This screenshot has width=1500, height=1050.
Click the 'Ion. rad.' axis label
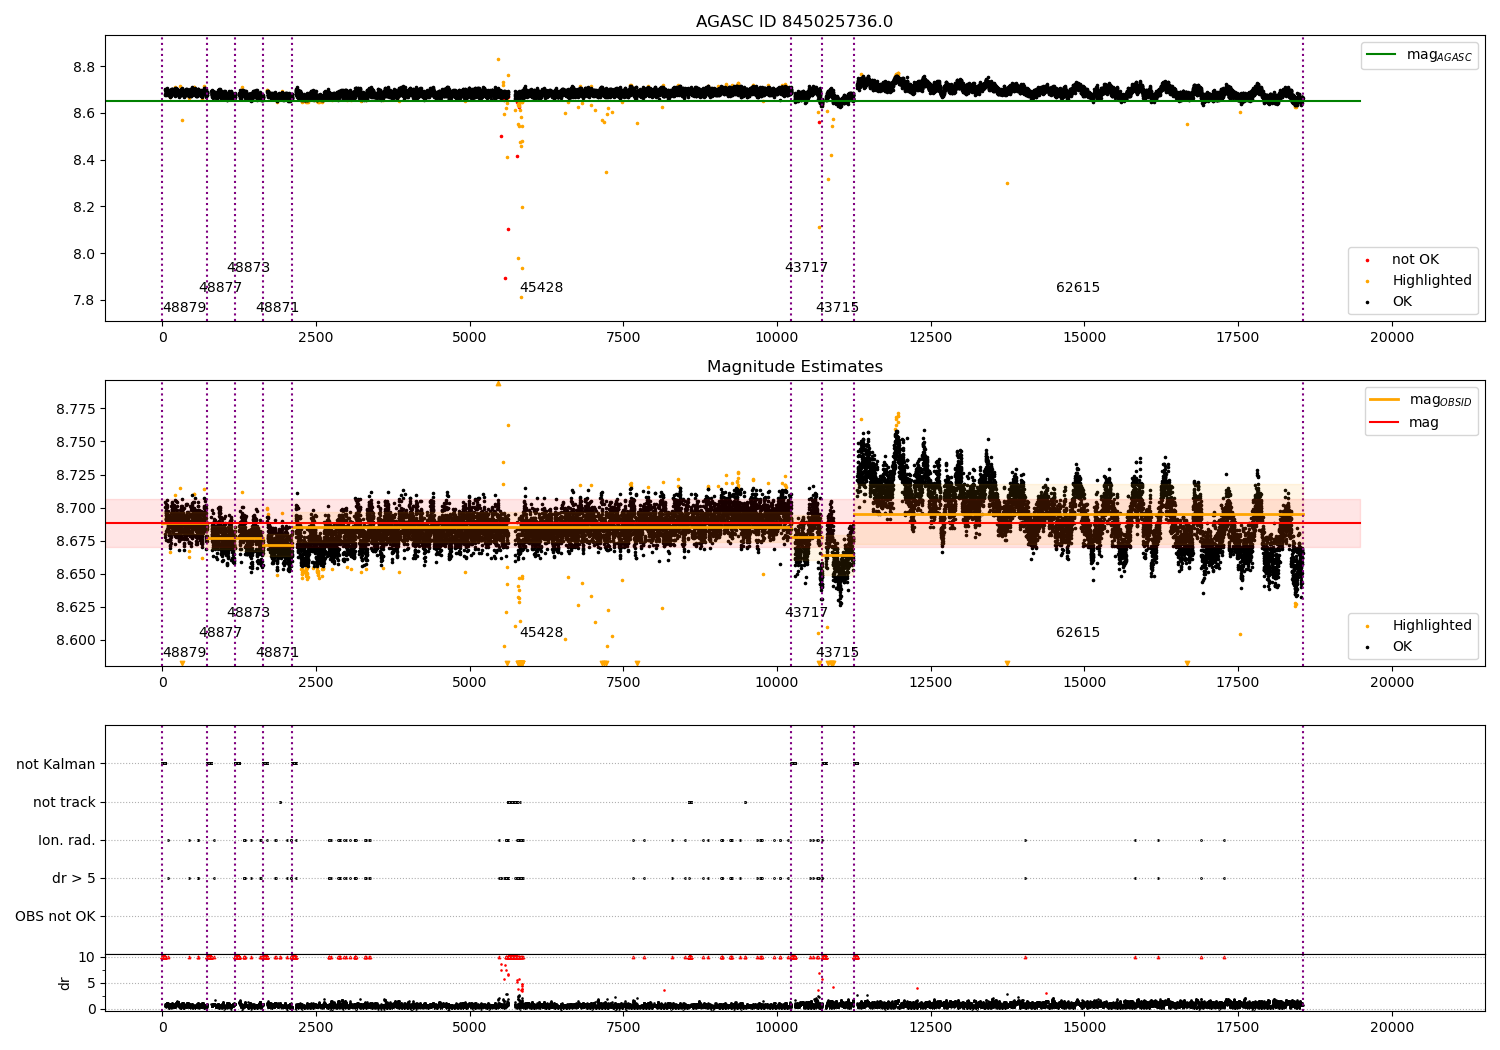click(x=67, y=841)
